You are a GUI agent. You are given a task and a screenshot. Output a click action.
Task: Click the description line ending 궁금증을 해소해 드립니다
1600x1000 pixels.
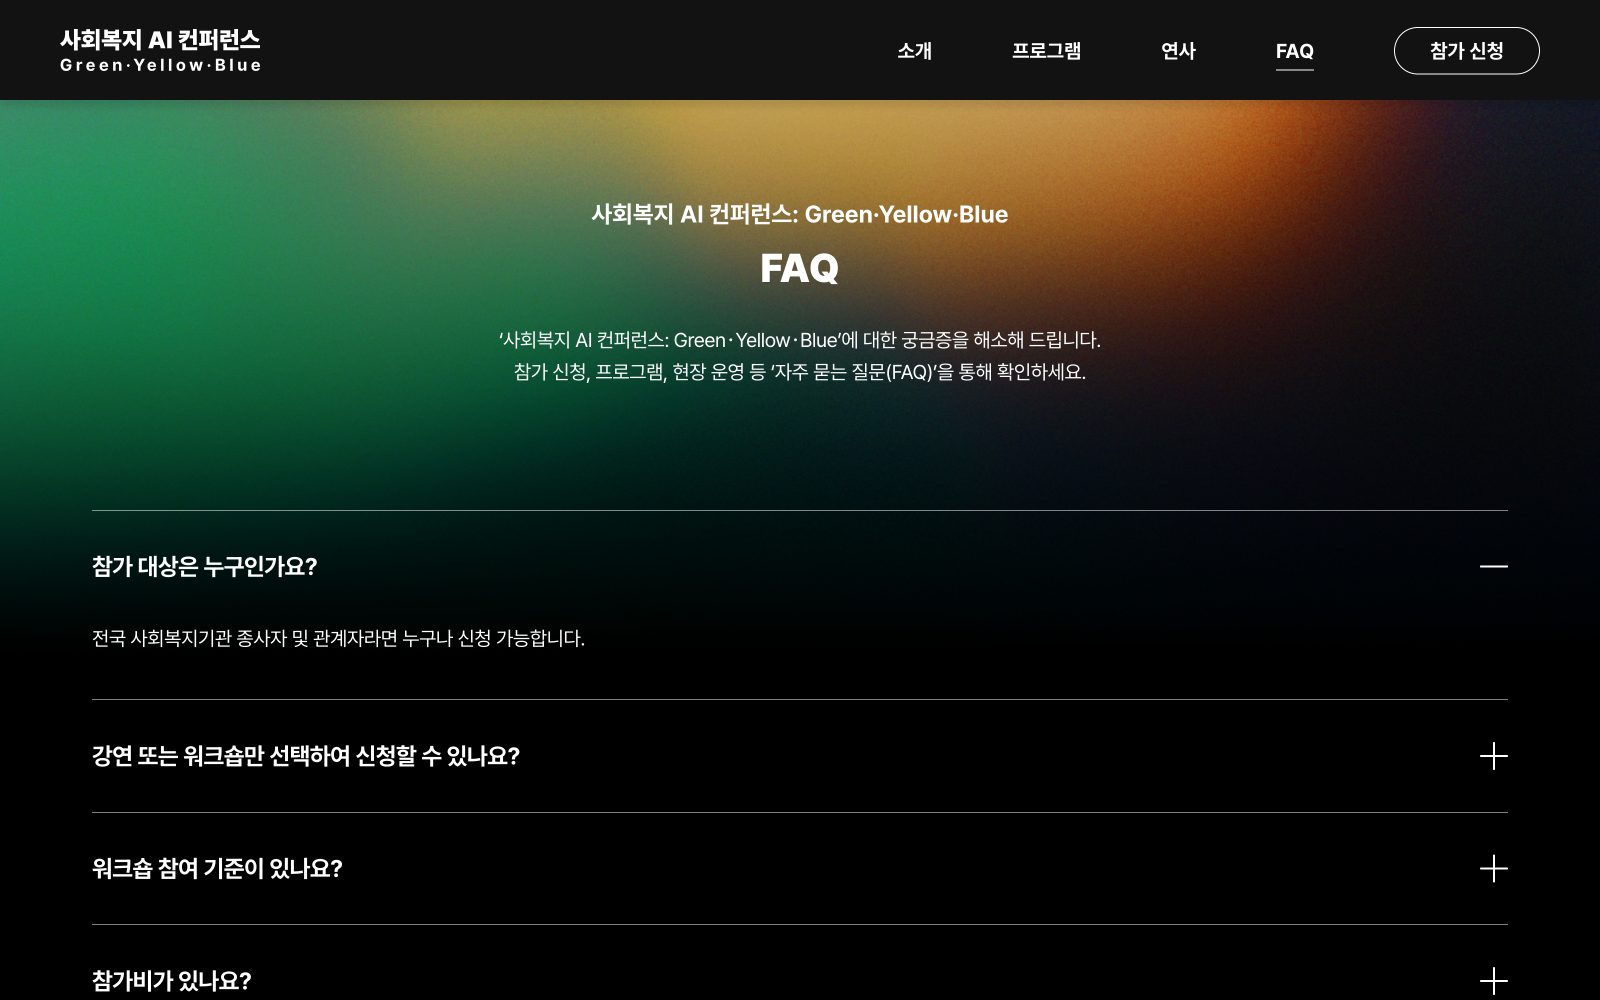(x=799, y=340)
